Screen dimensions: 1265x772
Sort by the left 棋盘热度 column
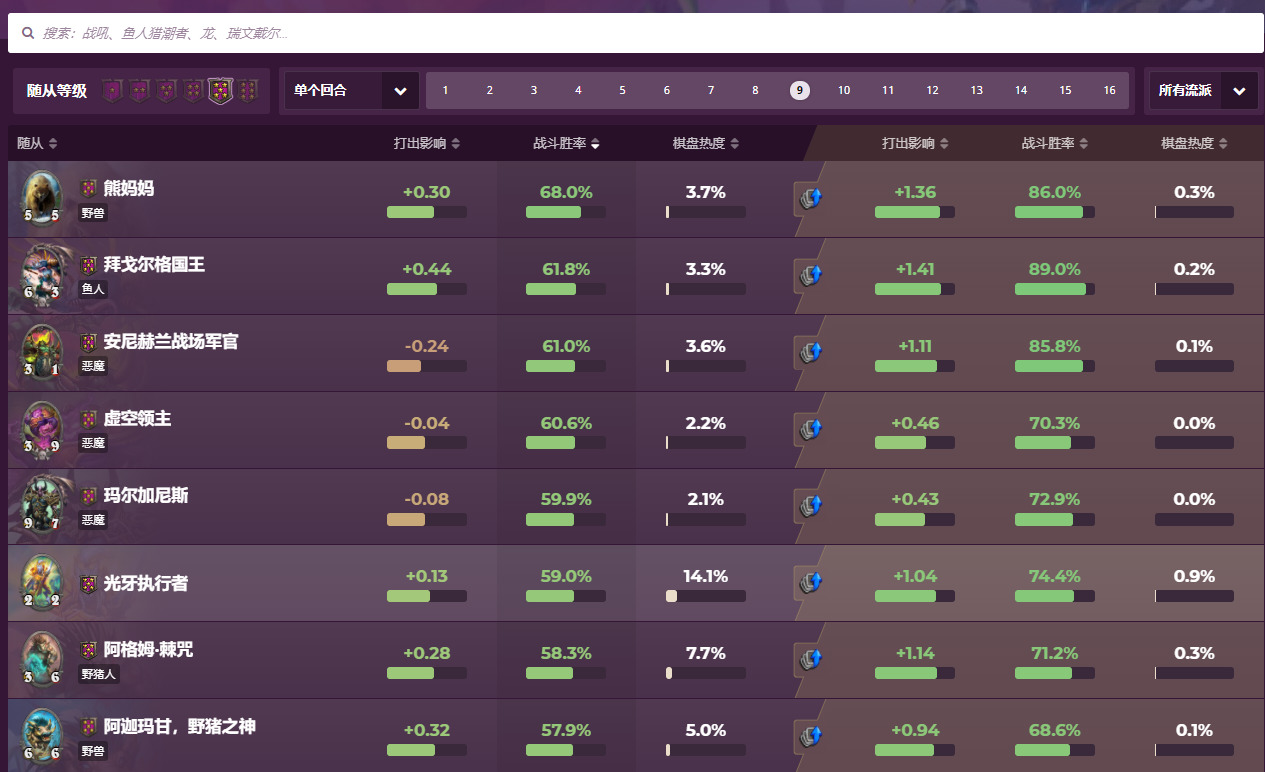(706, 144)
